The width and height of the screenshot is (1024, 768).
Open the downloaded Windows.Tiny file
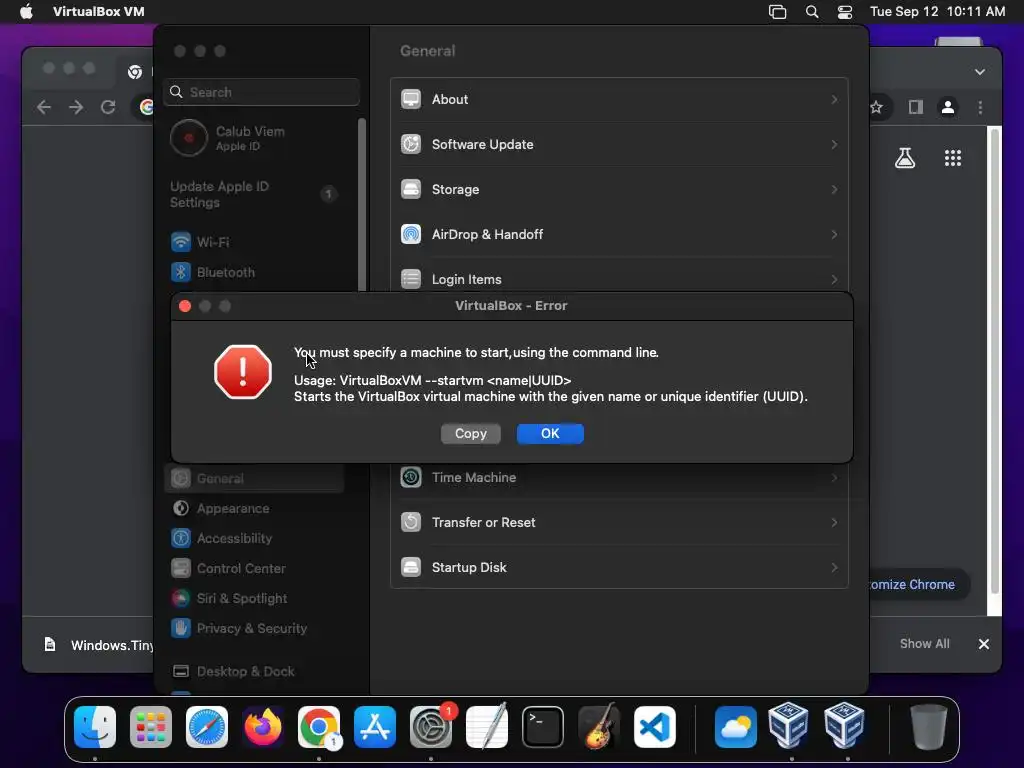pos(99,645)
